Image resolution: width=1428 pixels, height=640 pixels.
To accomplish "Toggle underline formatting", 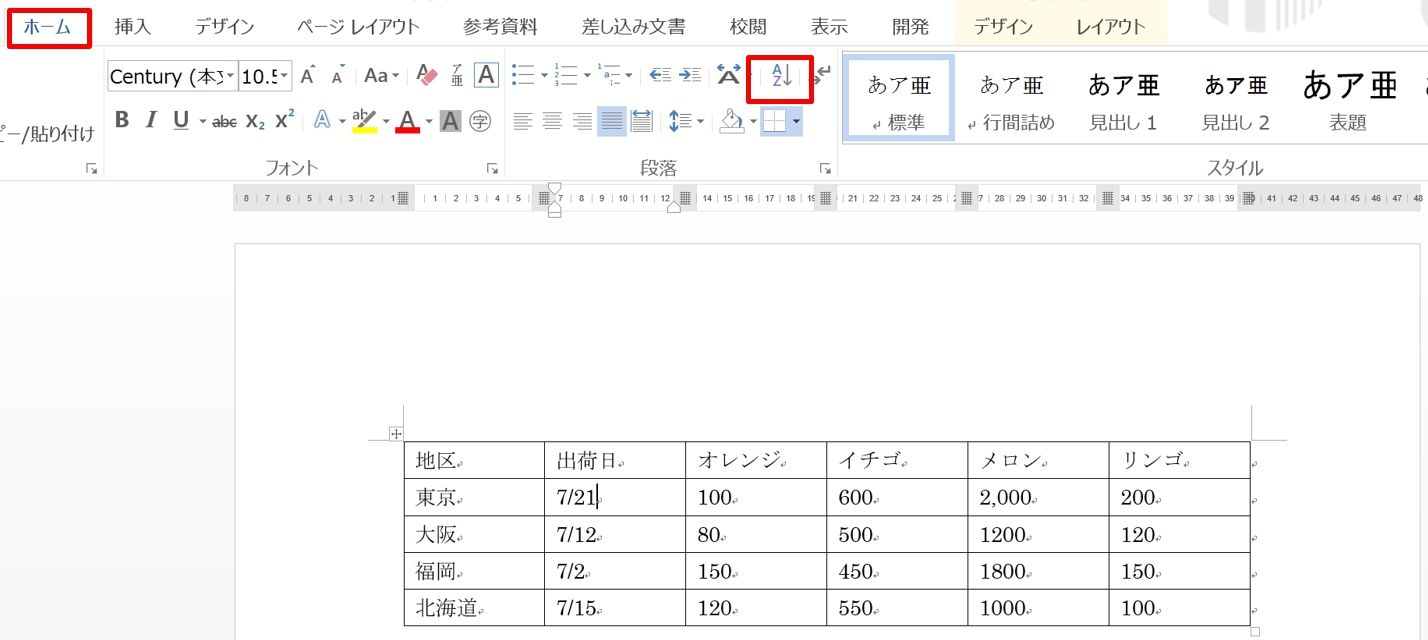I will [x=181, y=121].
